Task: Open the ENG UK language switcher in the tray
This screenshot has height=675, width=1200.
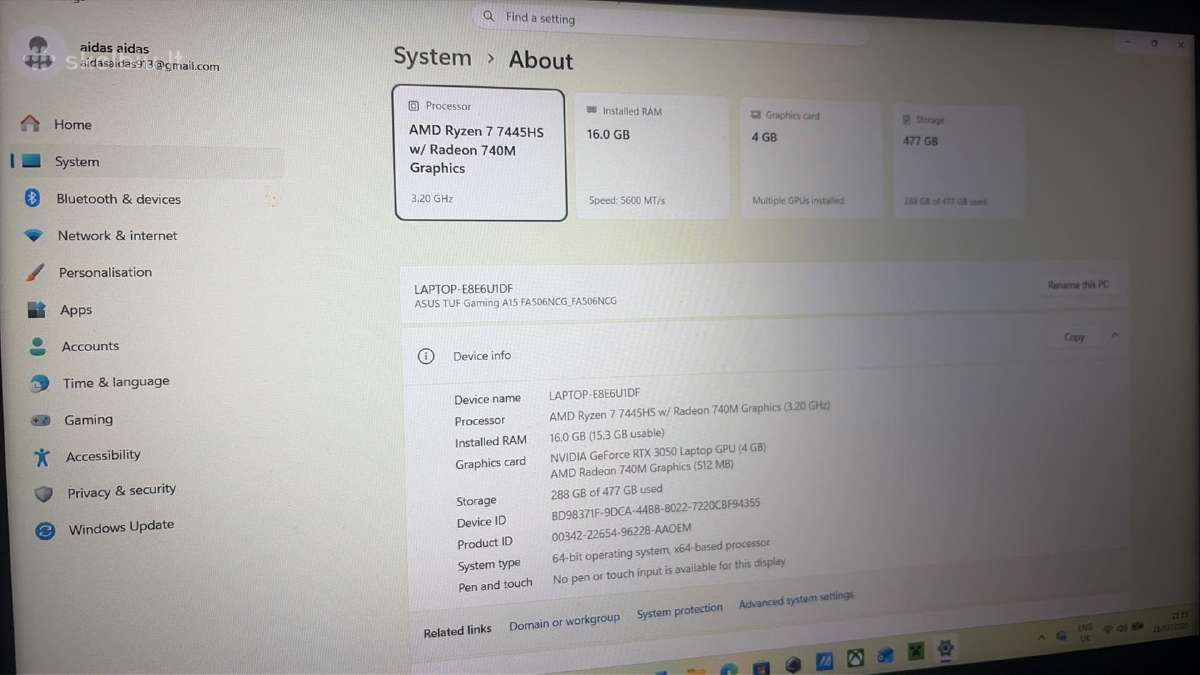Action: tap(1085, 632)
